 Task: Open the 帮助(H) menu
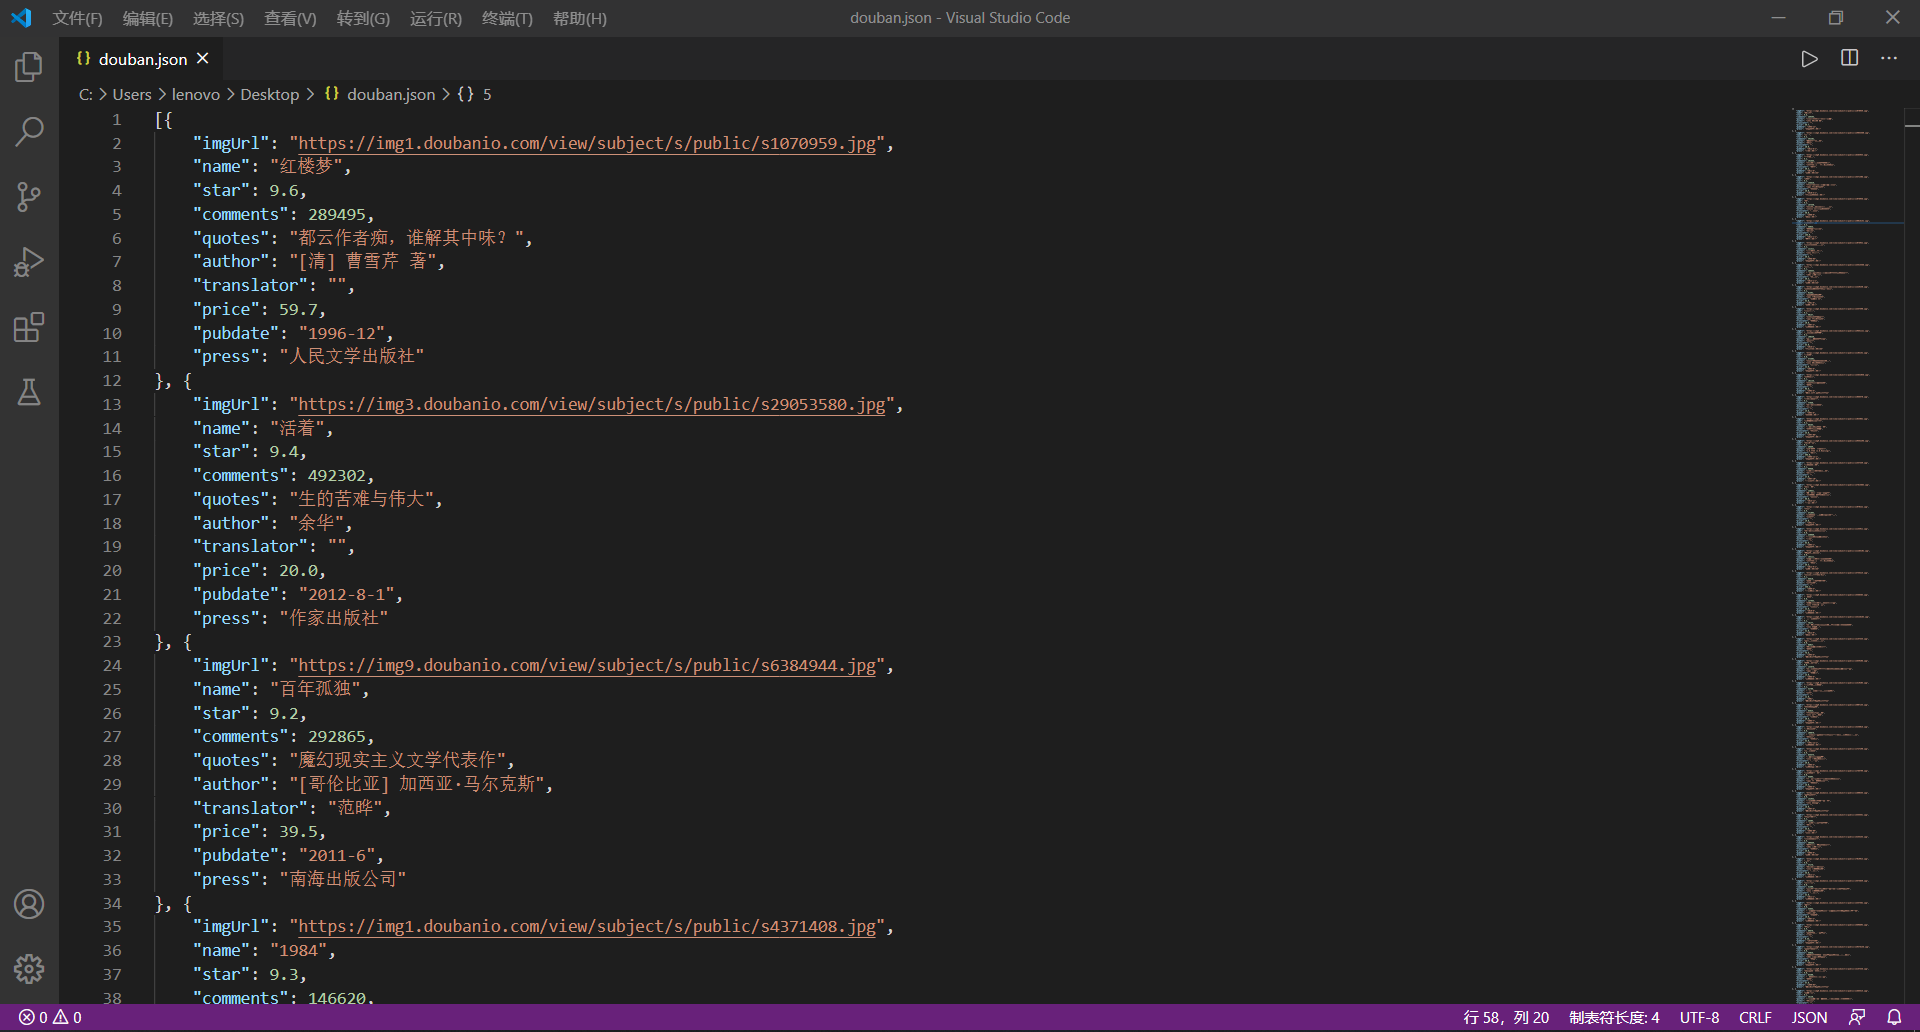tap(580, 18)
